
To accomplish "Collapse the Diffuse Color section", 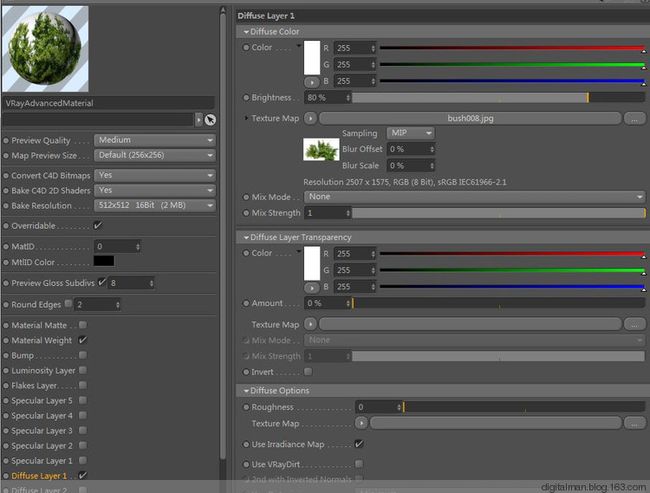I will pos(246,32).
